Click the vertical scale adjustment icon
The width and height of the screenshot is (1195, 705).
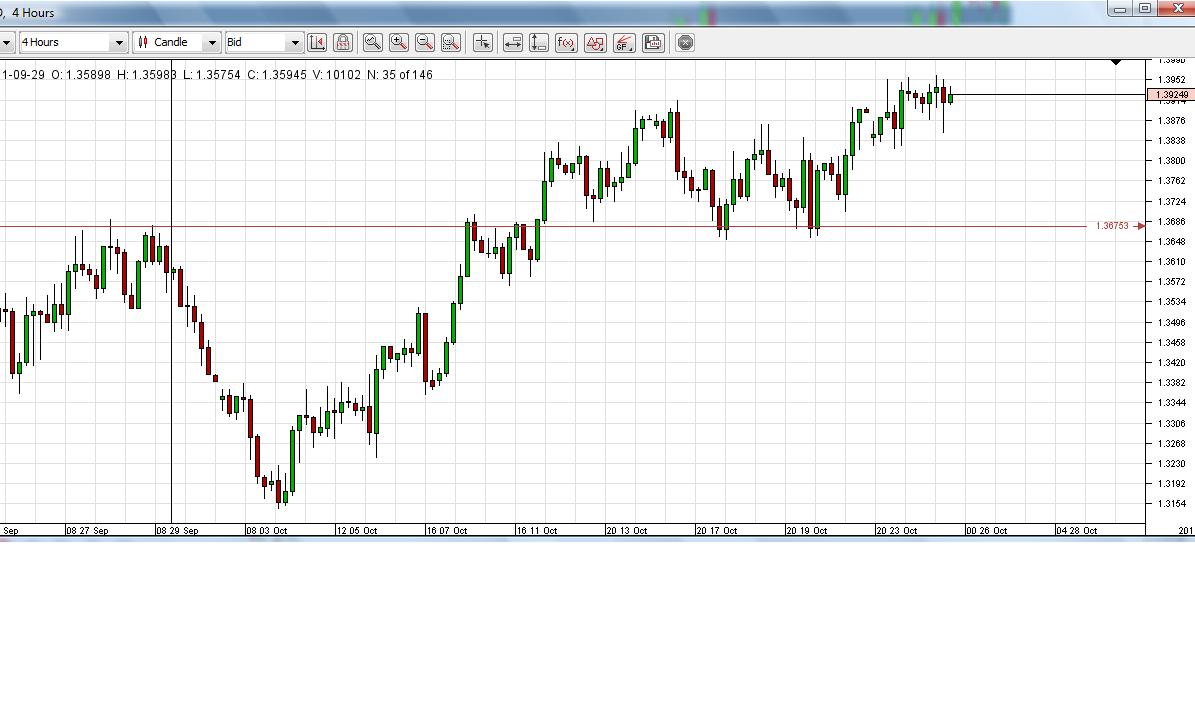click(x=539, y=43)
